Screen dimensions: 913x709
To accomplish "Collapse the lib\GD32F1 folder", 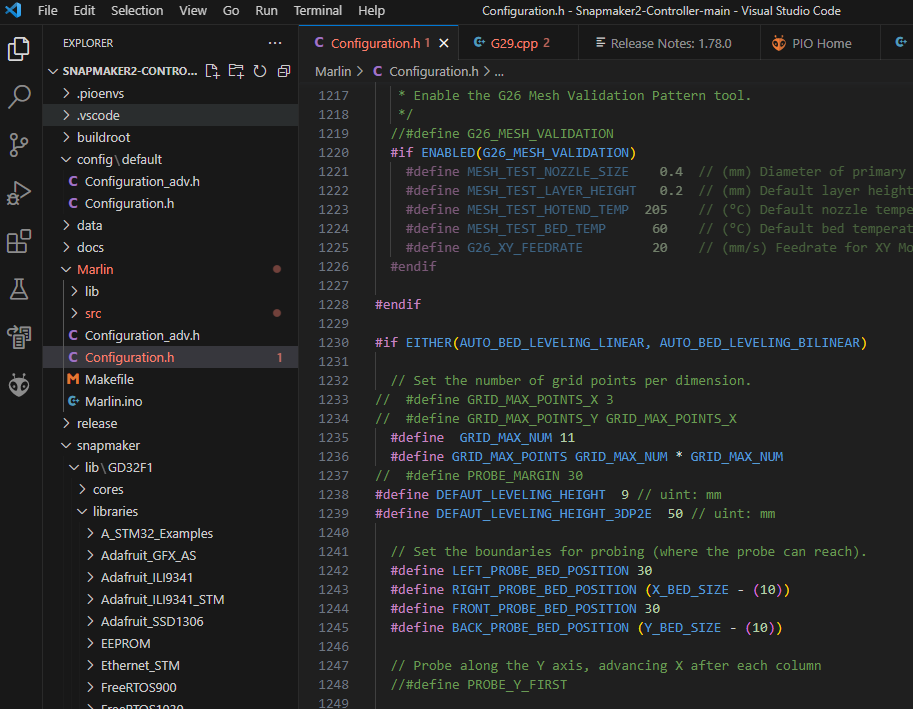I will [171, 467].
